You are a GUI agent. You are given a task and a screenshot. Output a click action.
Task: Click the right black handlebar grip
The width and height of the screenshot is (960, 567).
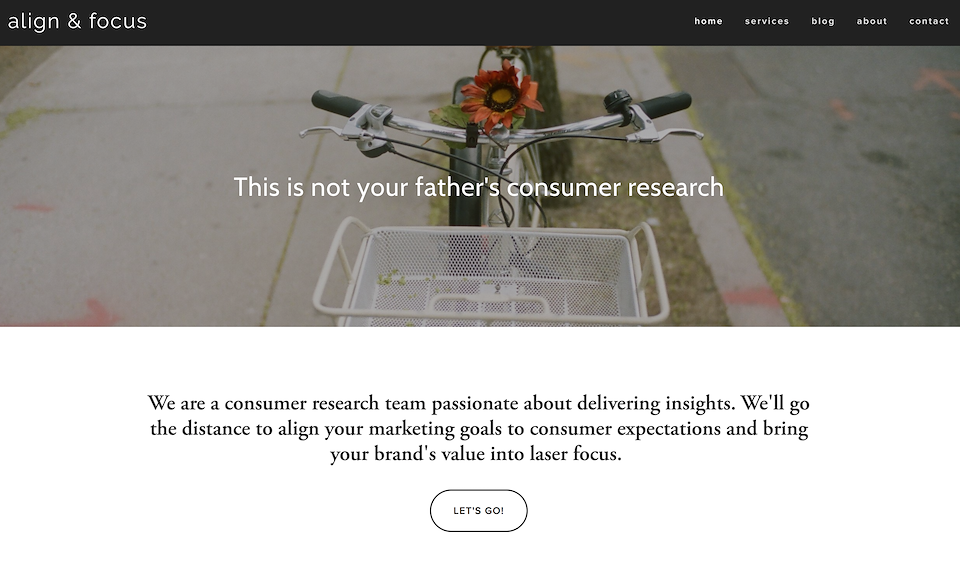(664, 104)
